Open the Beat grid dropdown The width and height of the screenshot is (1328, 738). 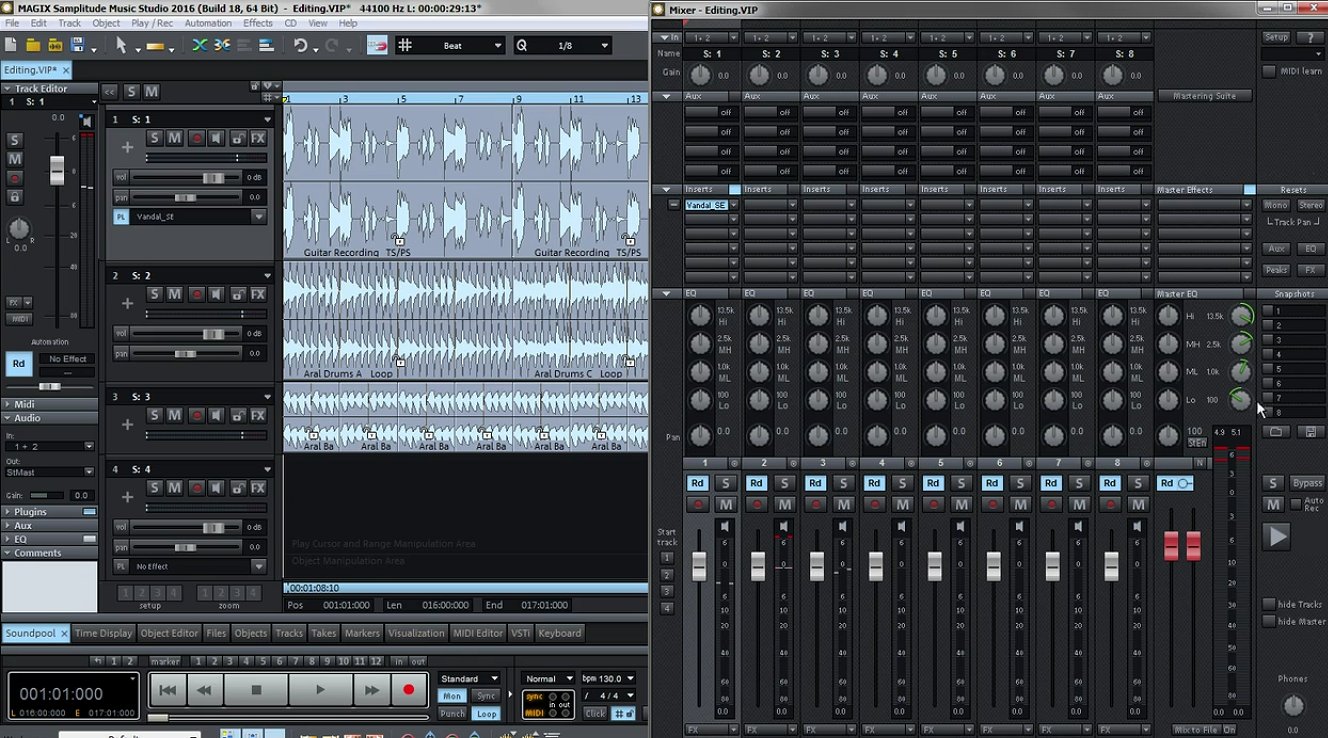tap(498, 45)
